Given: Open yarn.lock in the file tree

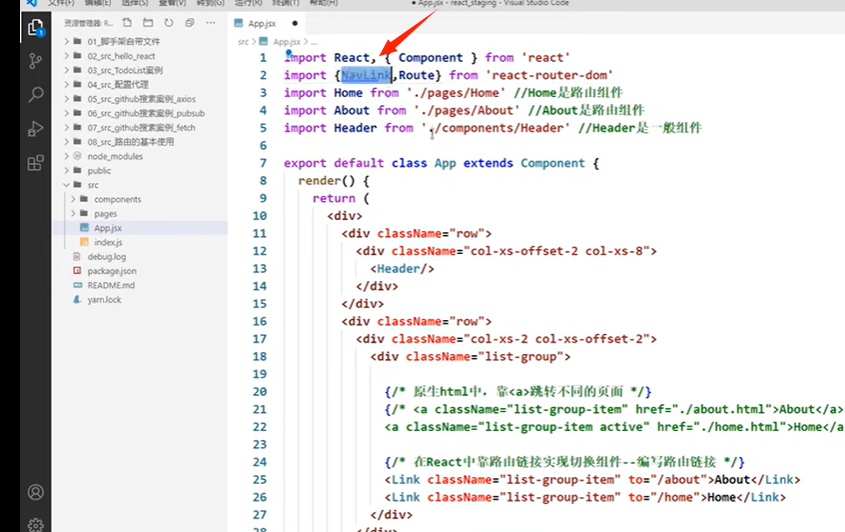Looking at the screenshot, I should (x=104, y=300).
